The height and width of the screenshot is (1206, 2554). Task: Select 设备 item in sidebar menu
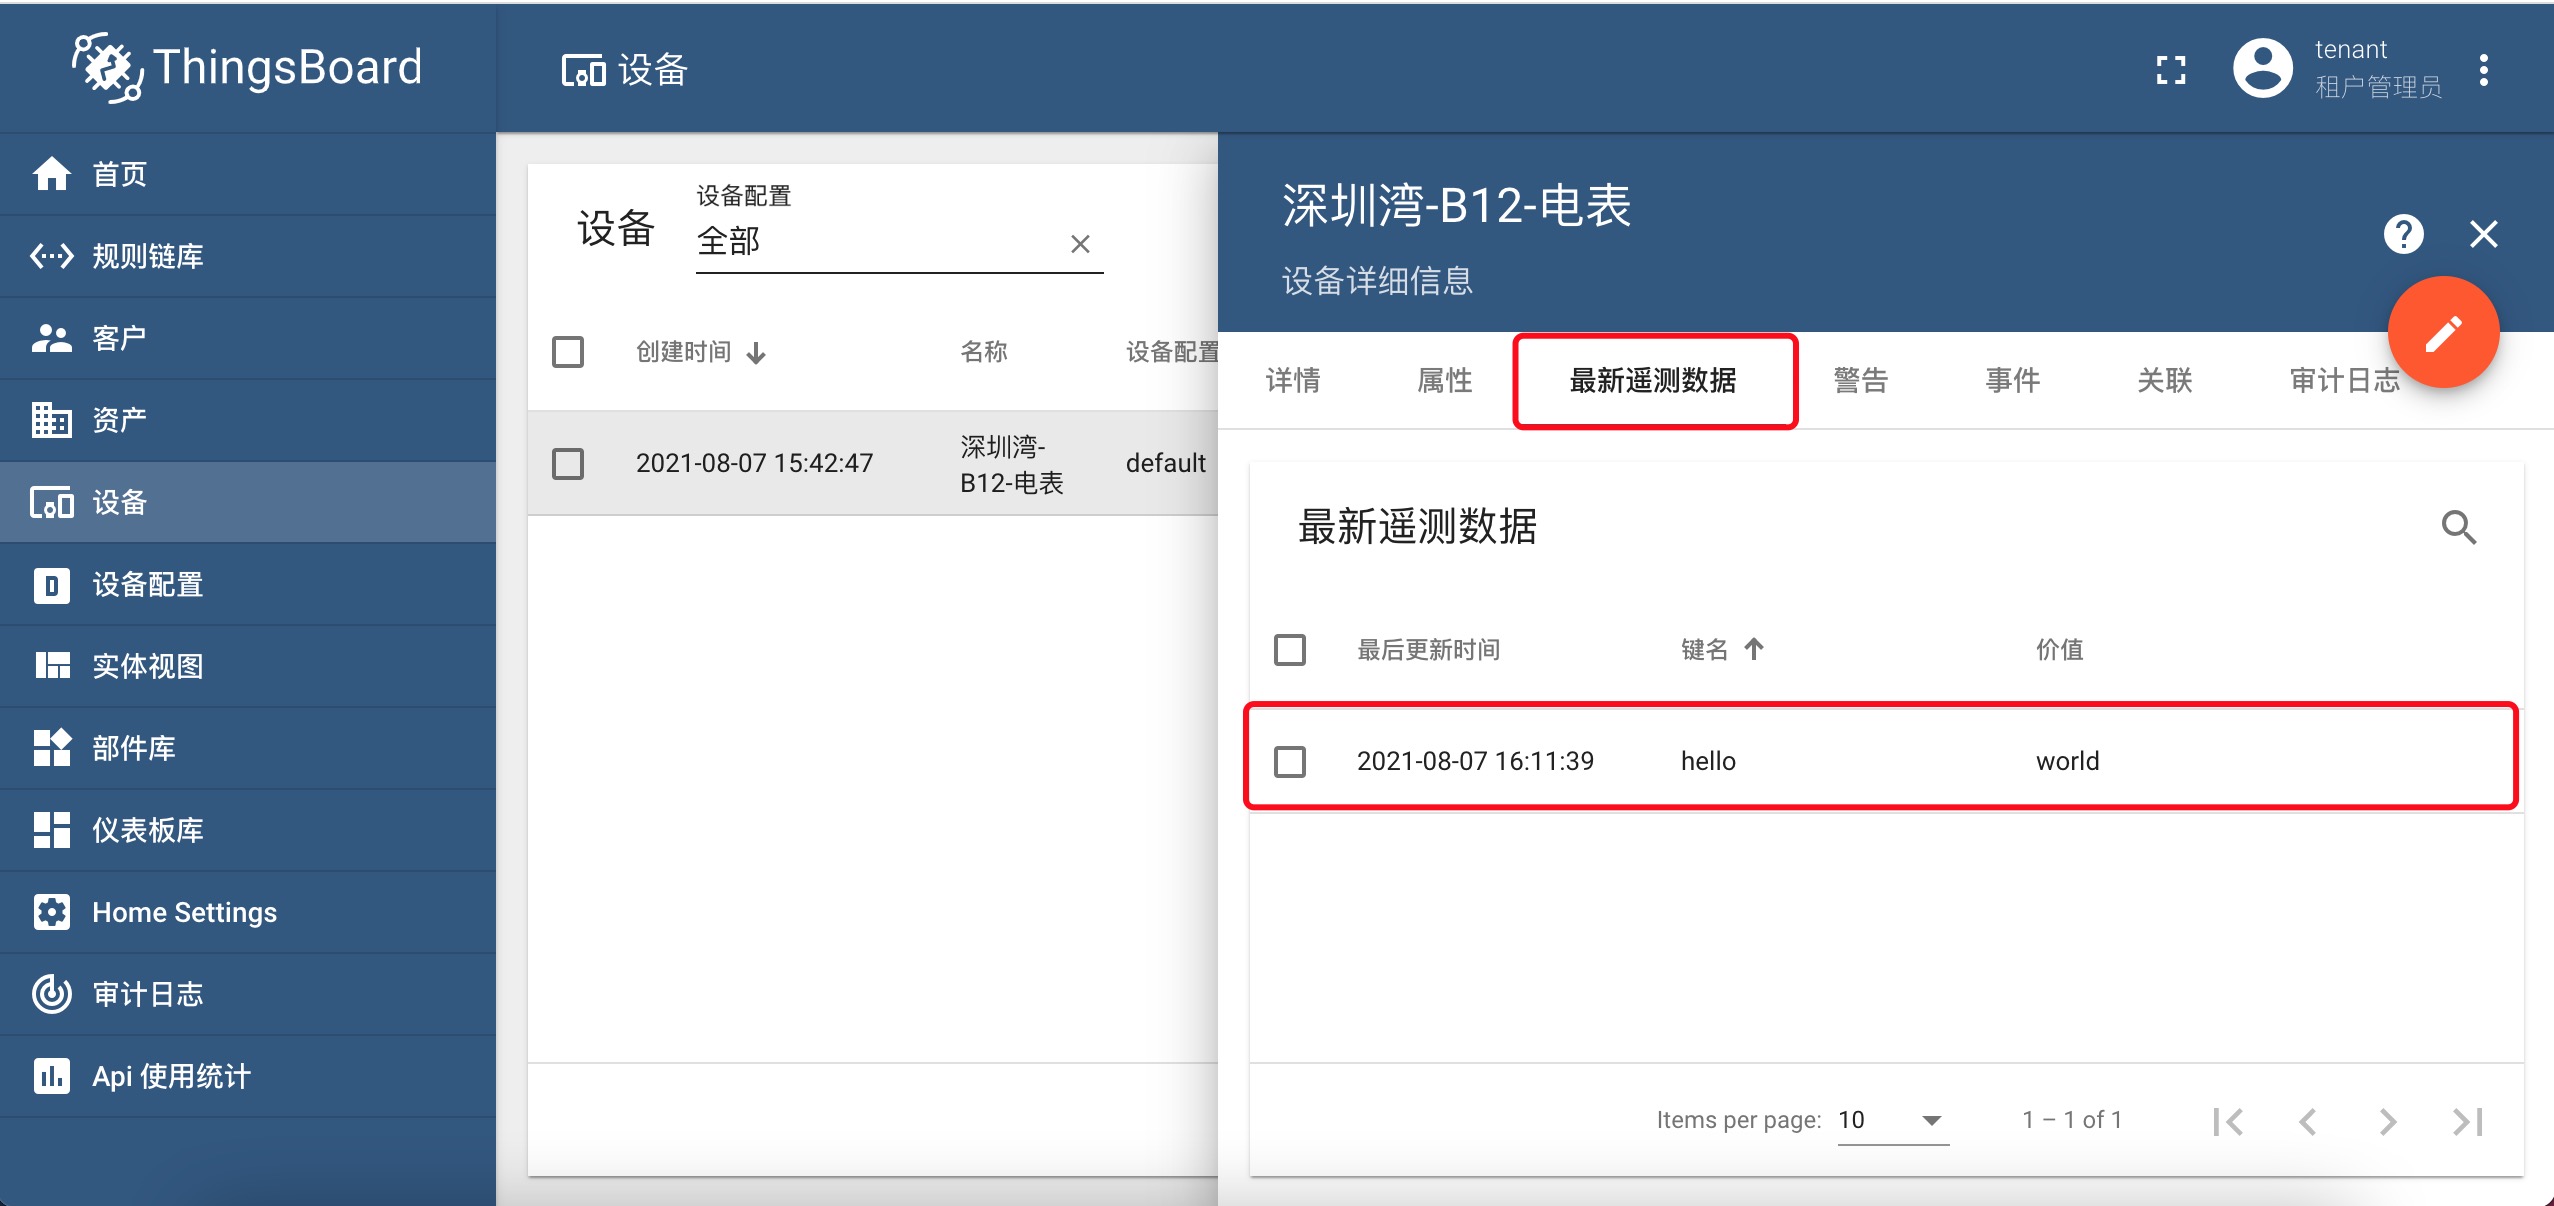248,502
